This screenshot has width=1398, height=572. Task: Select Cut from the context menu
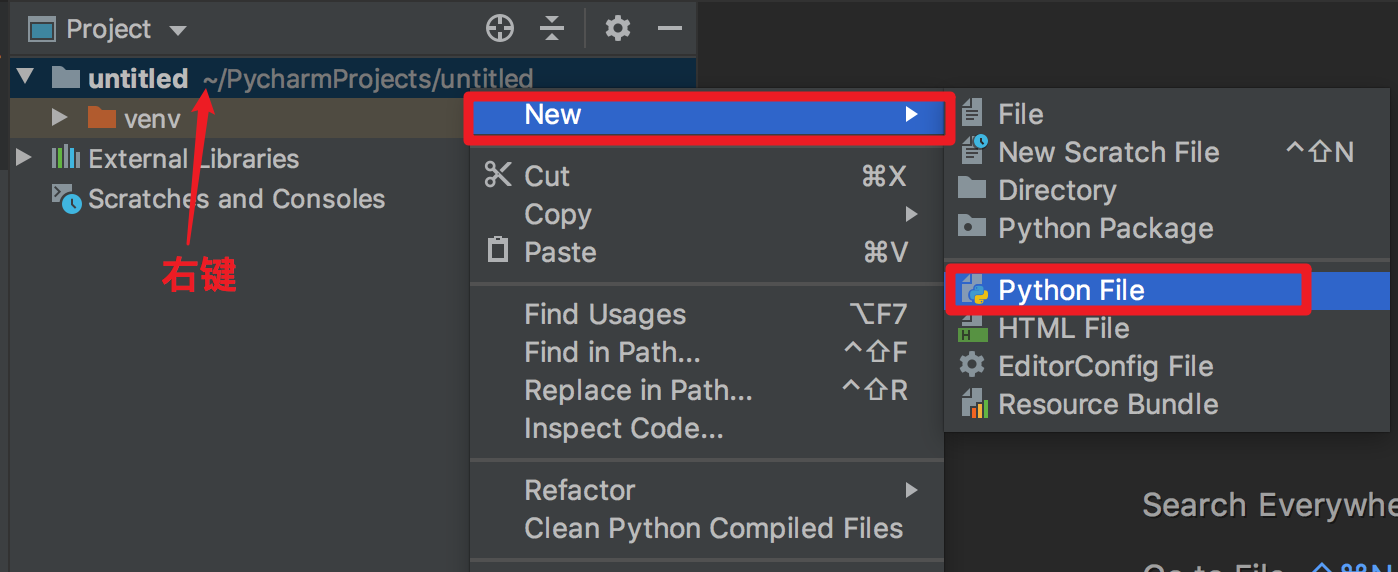click(547, 177)
